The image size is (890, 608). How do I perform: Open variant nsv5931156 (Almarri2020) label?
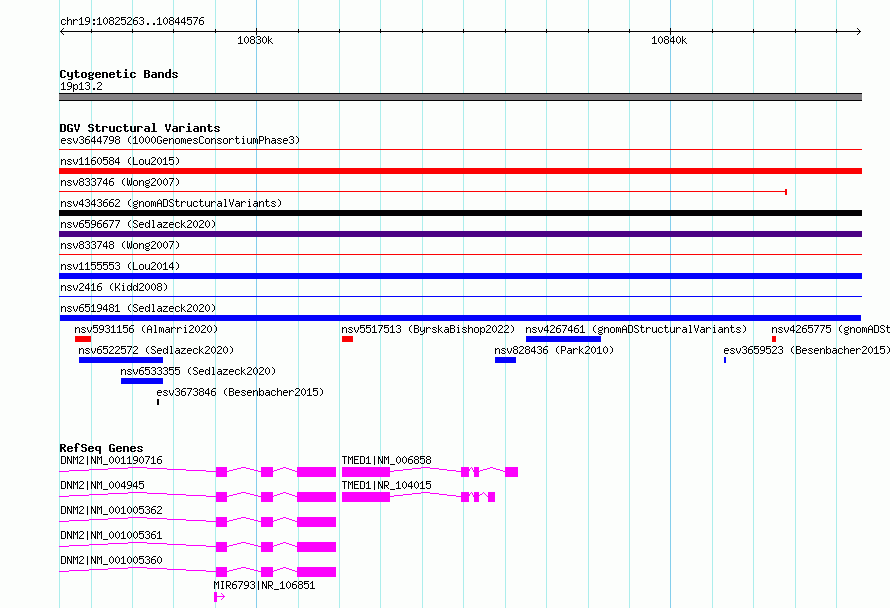coord(146,329)
